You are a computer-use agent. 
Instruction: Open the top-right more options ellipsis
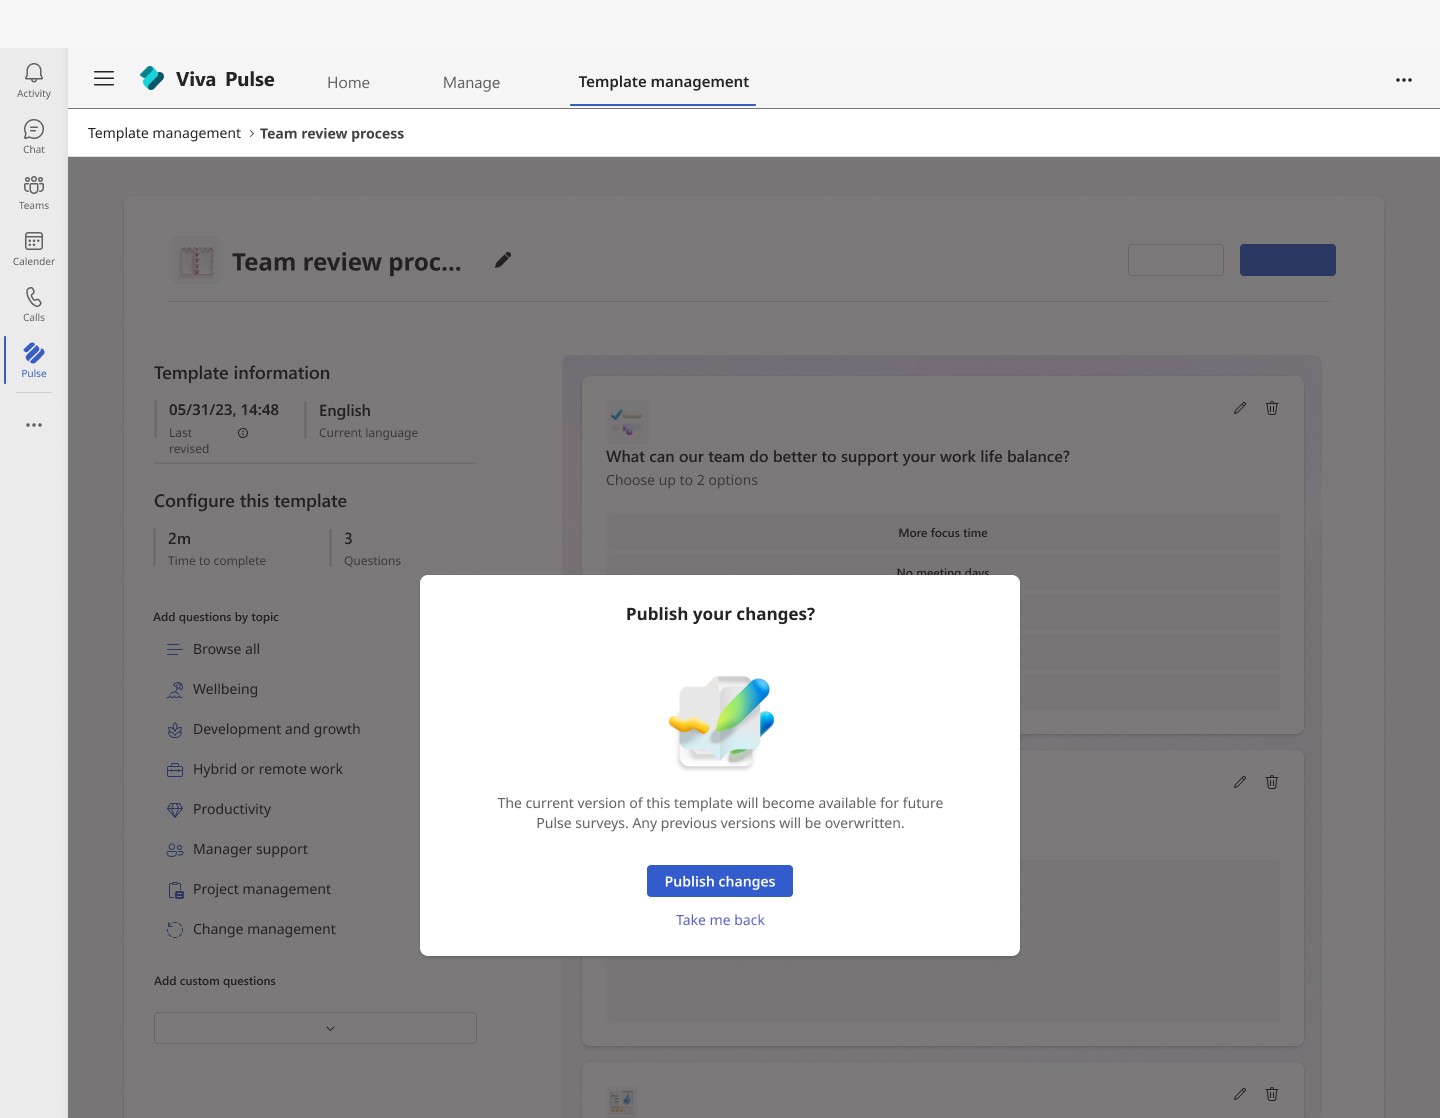pos(1404,80)
